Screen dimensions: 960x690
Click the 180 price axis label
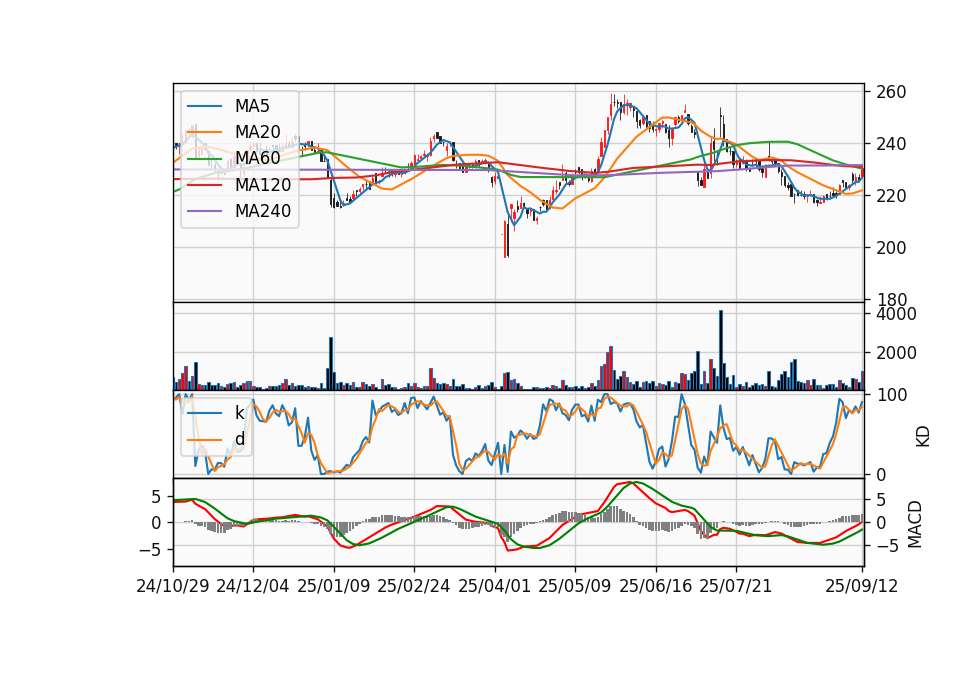tap(891, 299)
